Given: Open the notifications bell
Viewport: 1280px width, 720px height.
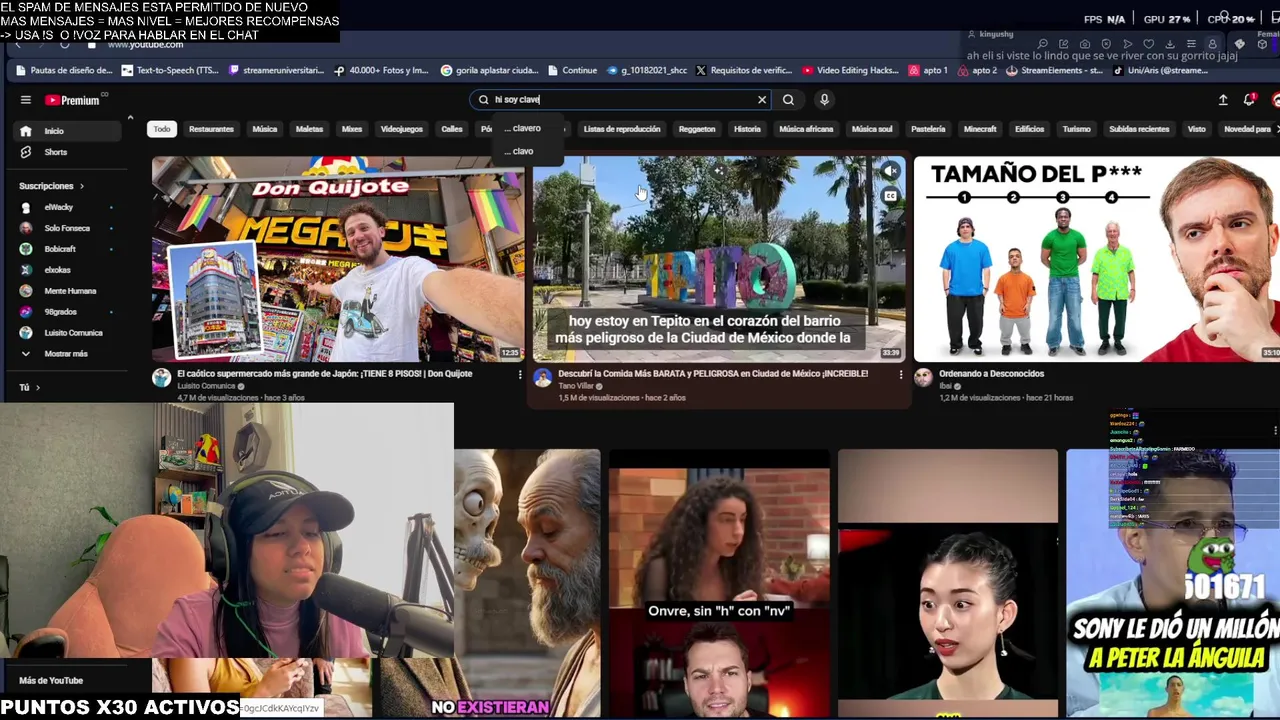Looking at the screenshot, I should (x=1249, y=100).
